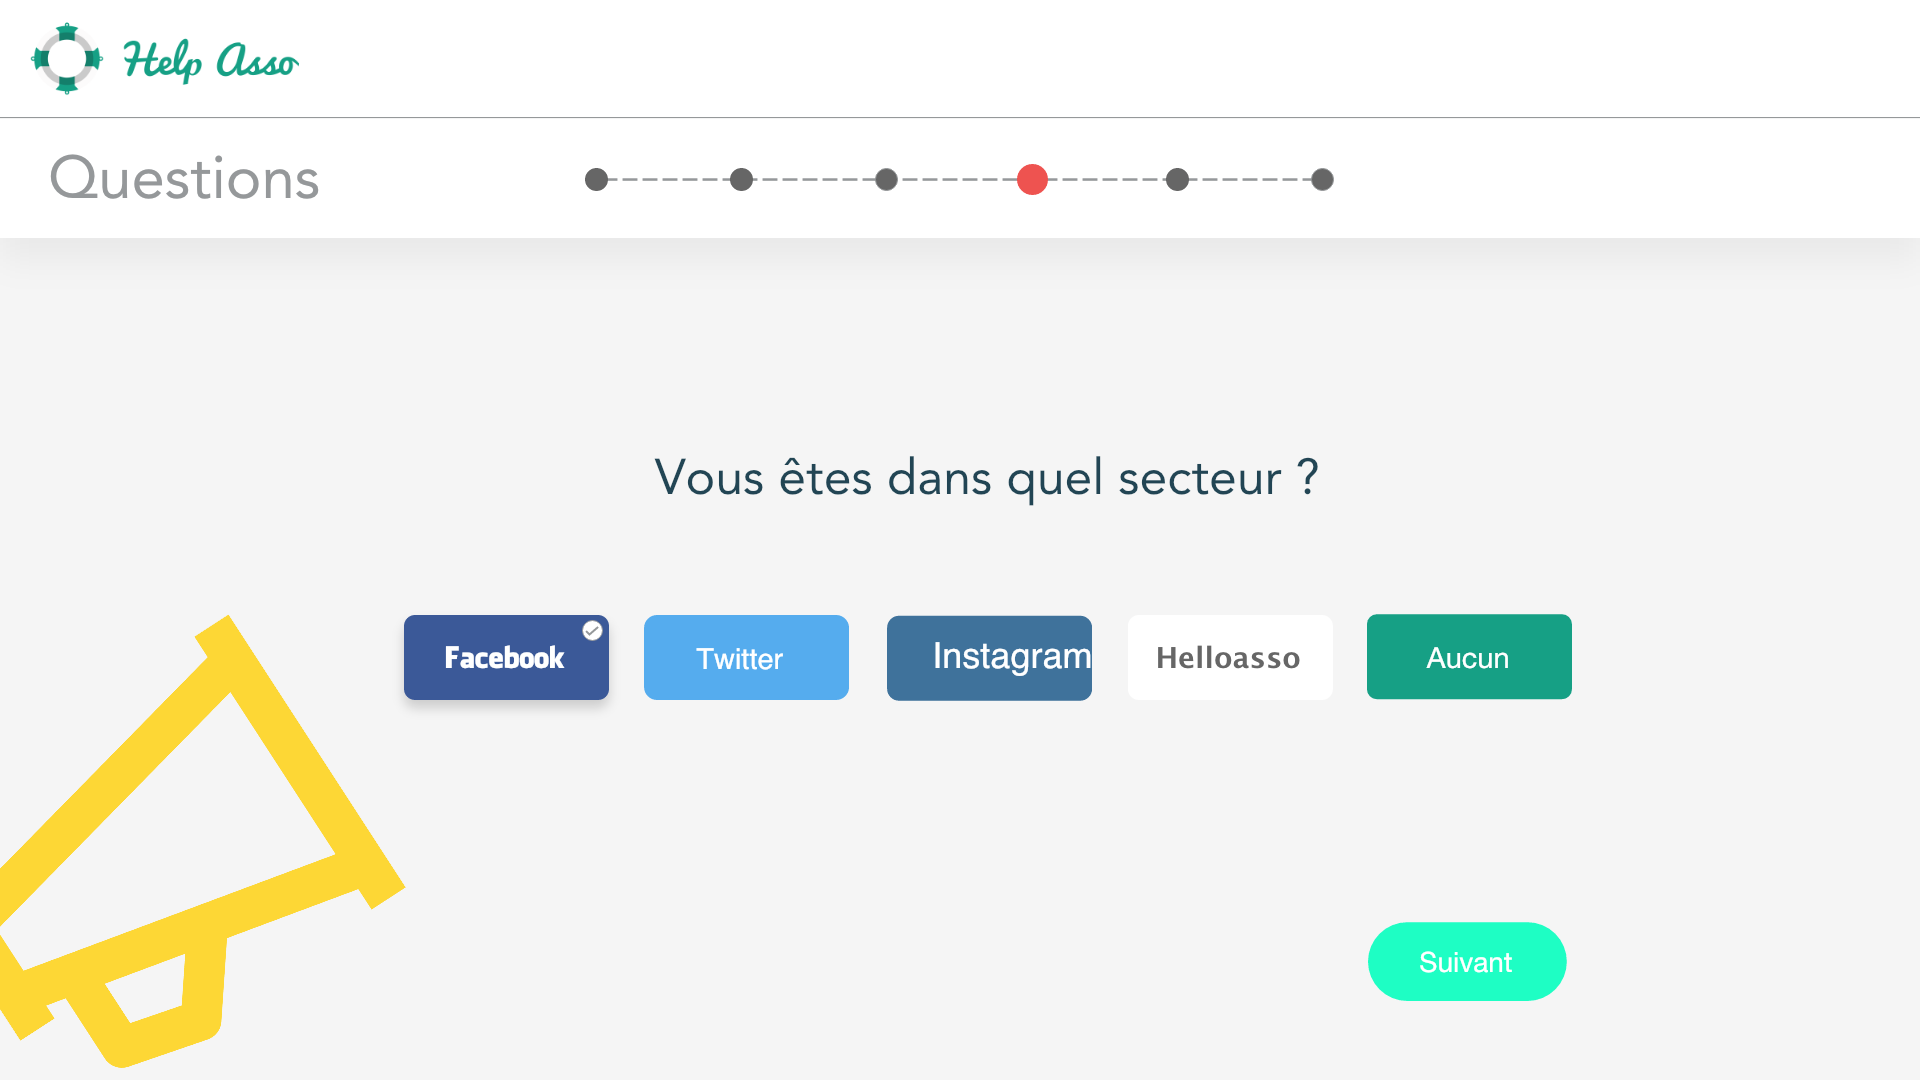
Task: Click the red current step dot
Action: click(x=1032, y=179)
